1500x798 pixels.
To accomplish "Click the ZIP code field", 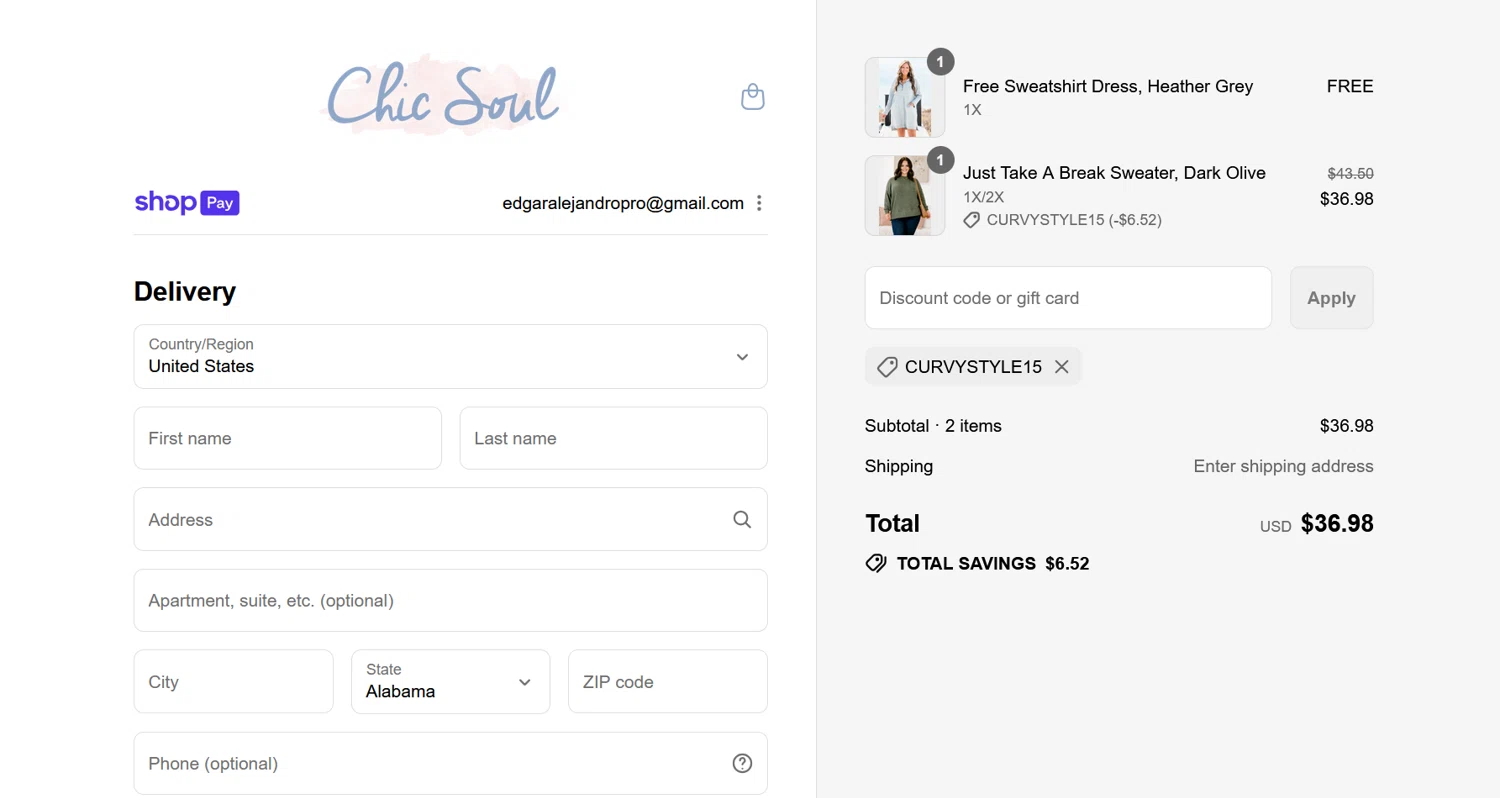I will (668, 682).
